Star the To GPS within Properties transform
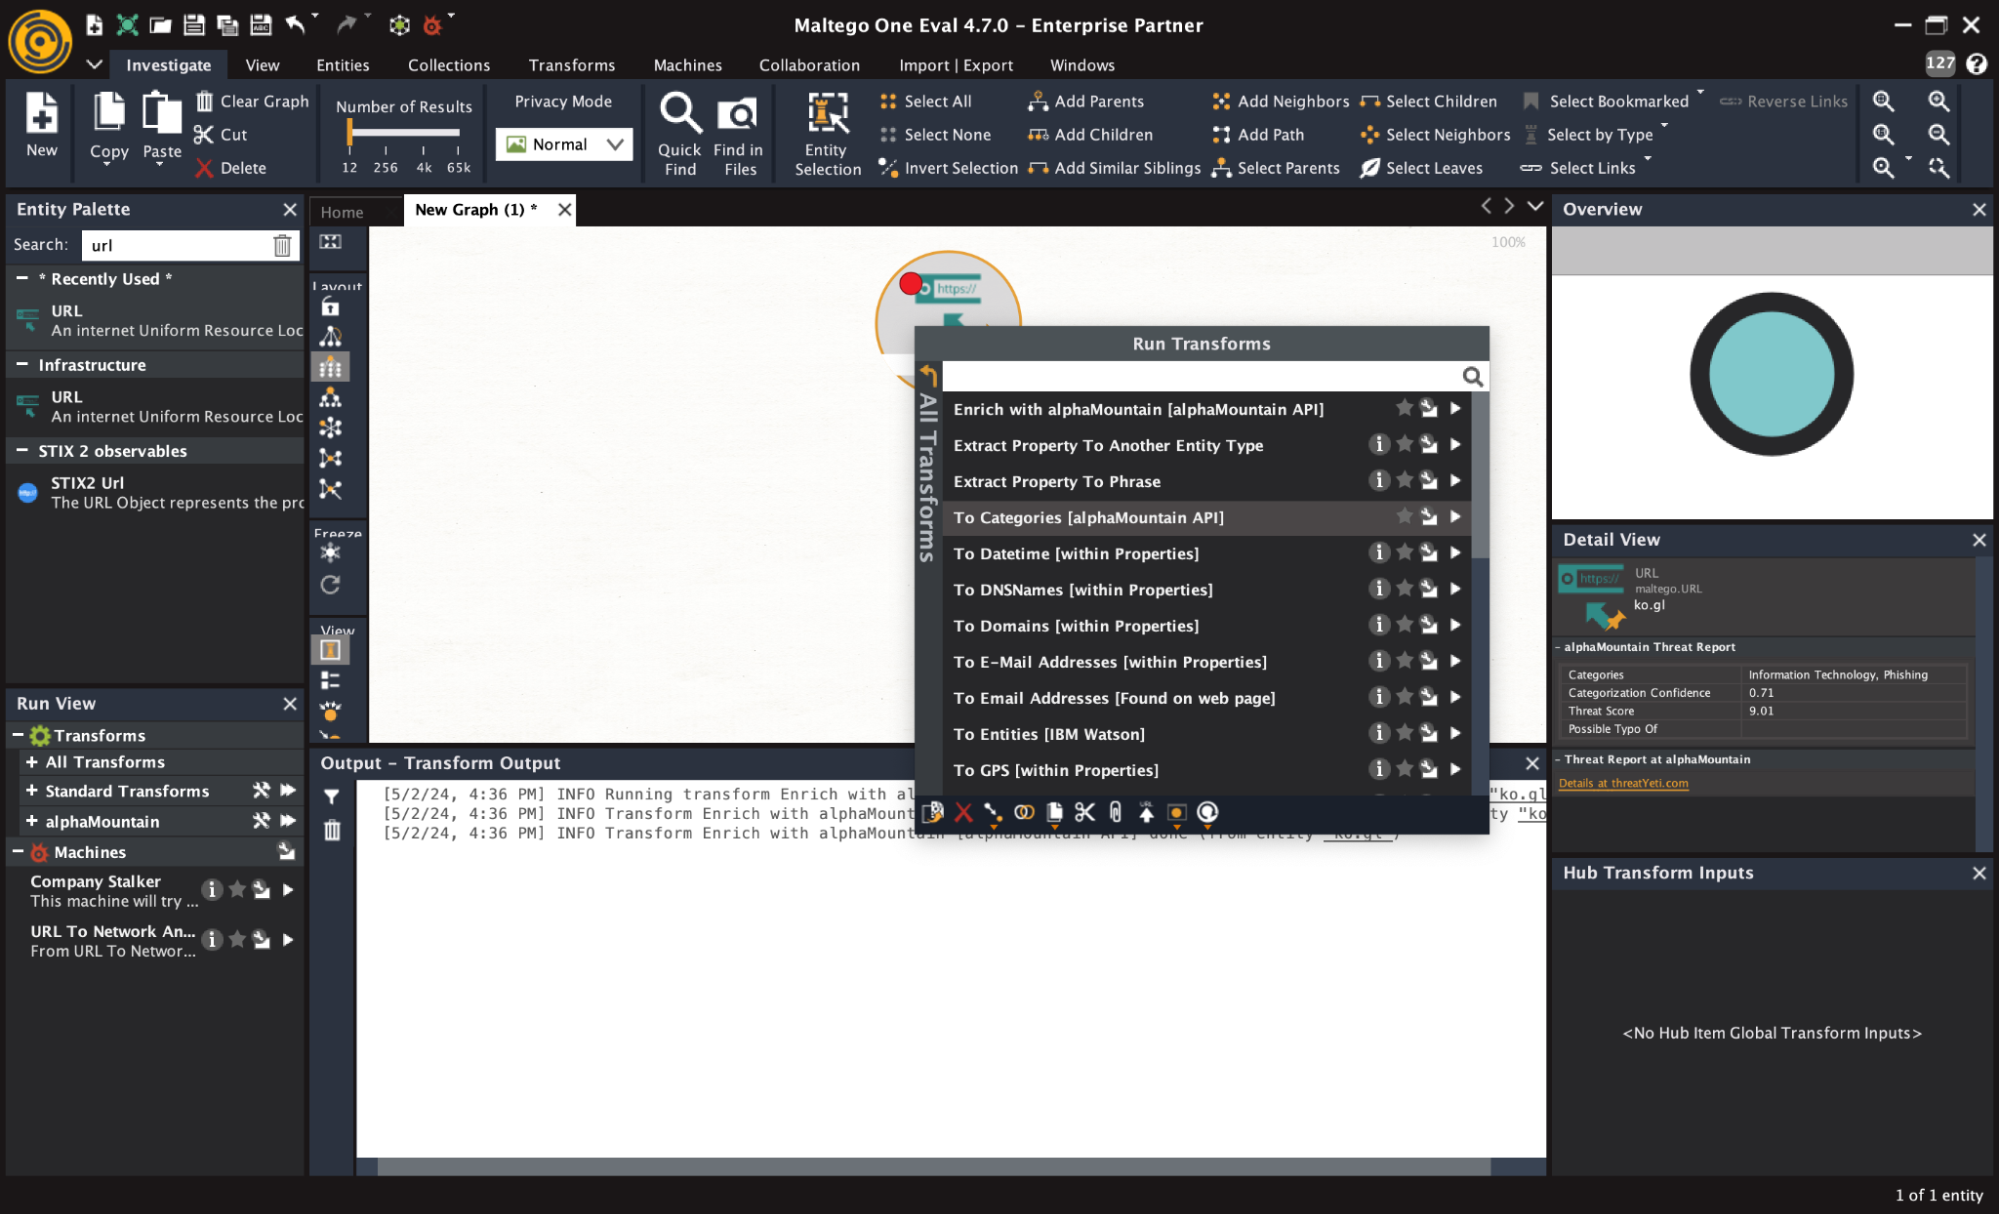Screen dimensions: 1999x1215 1404,769
